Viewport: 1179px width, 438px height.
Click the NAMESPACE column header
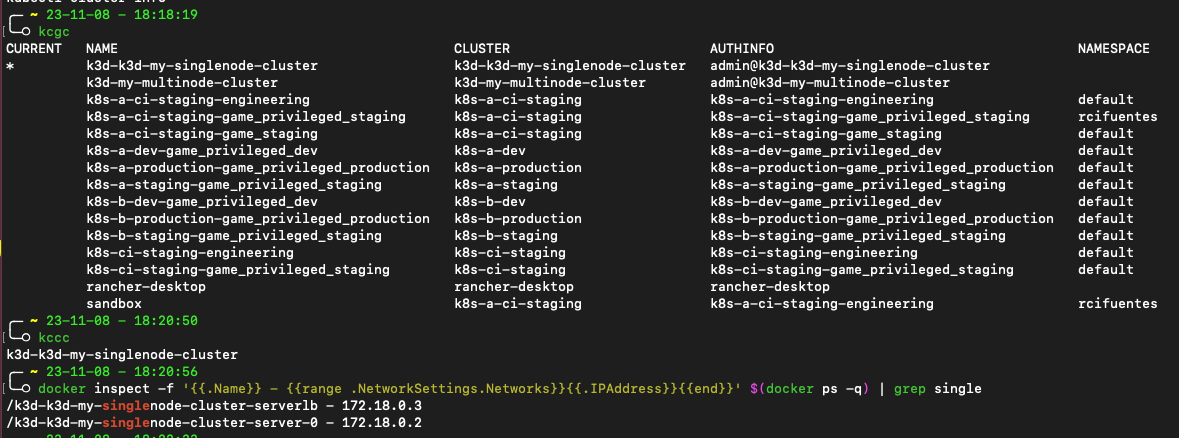1114,49
